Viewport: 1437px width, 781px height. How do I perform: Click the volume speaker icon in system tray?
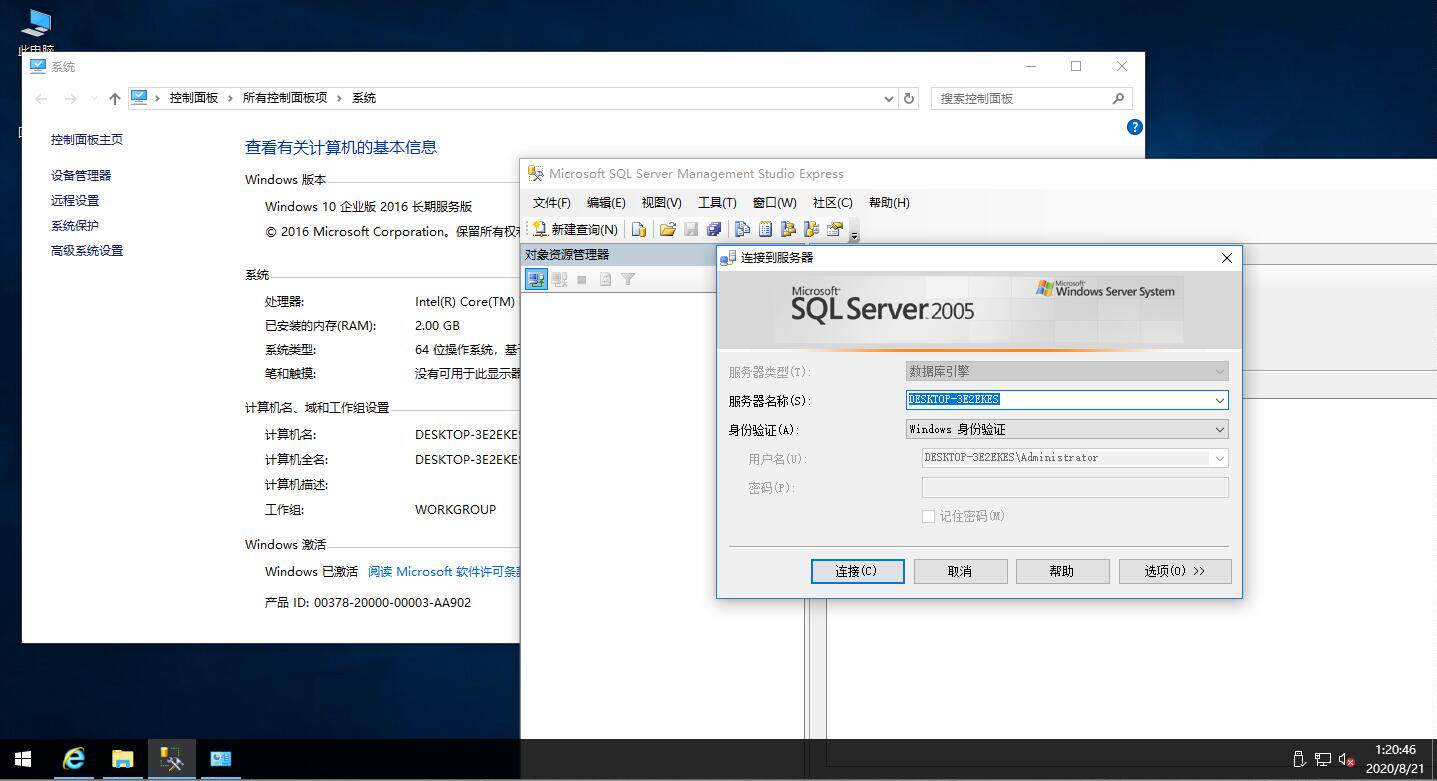1347,760
